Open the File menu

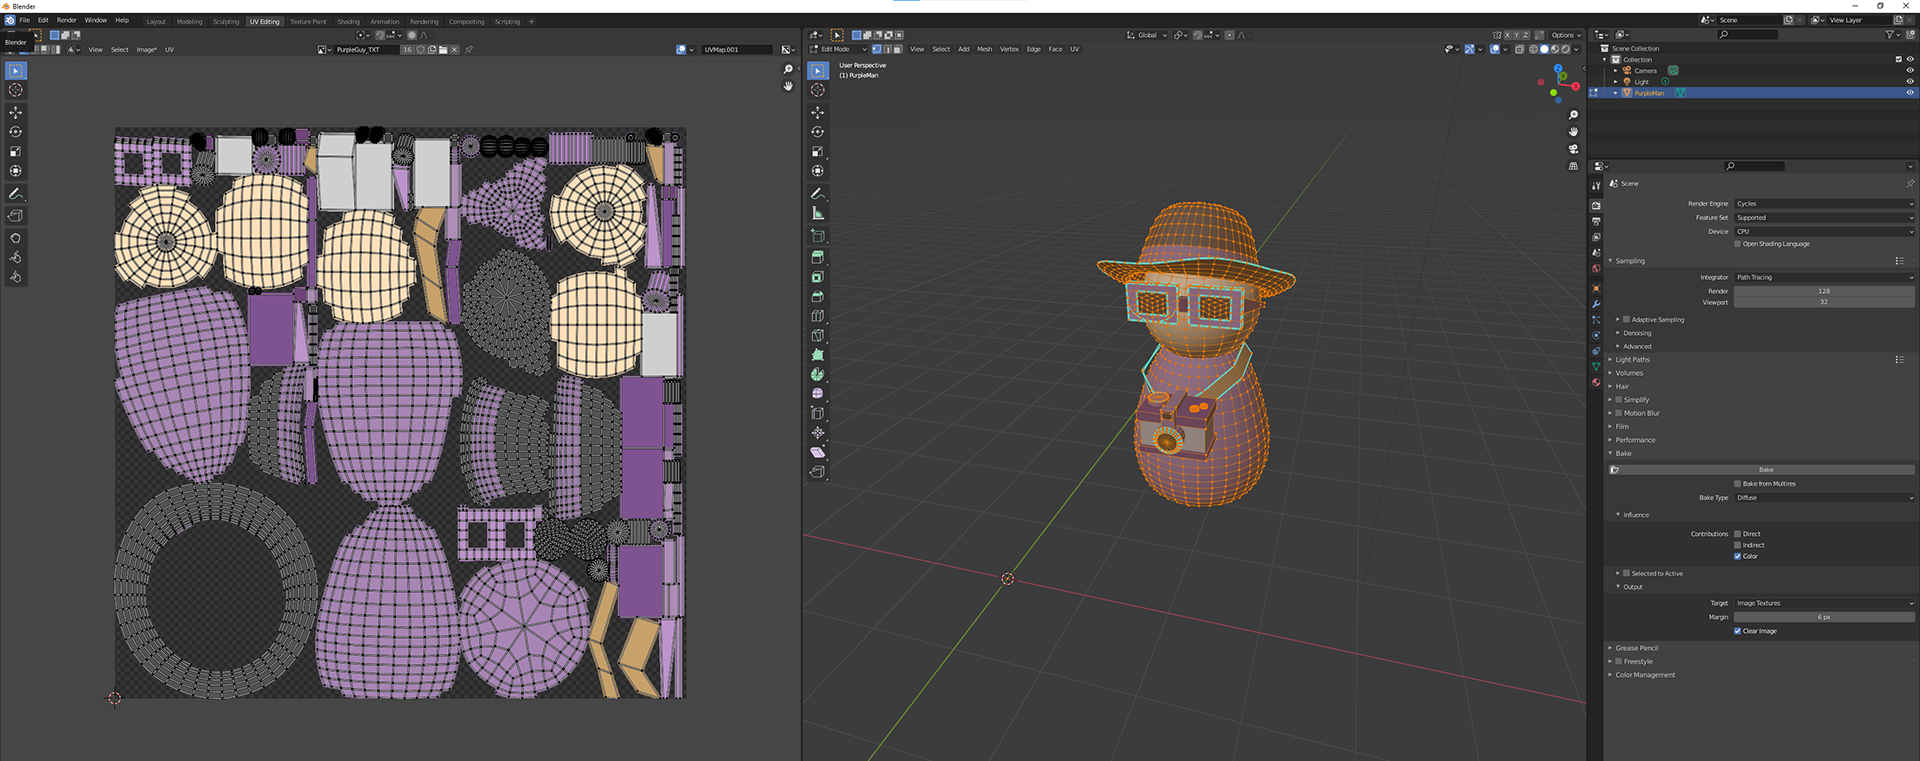[x=24, y=20]
